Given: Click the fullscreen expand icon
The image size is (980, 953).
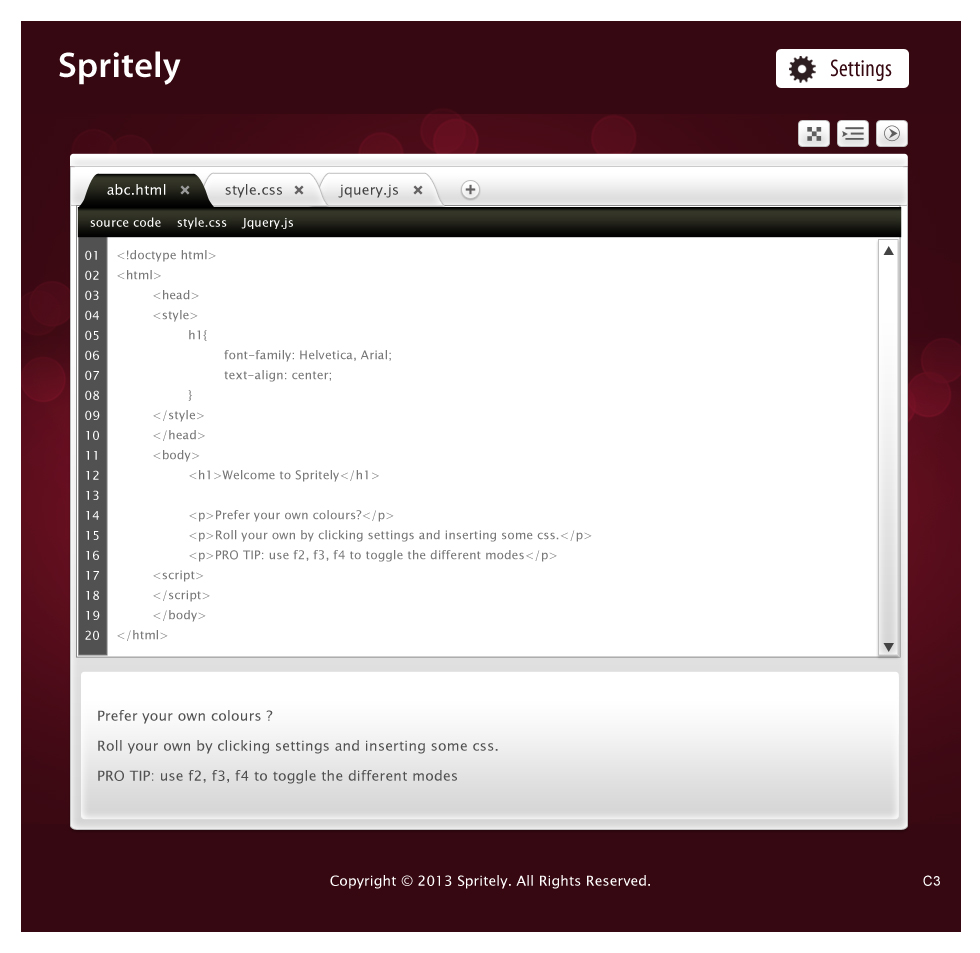Looking at the screenshot, I should point(814,134).
